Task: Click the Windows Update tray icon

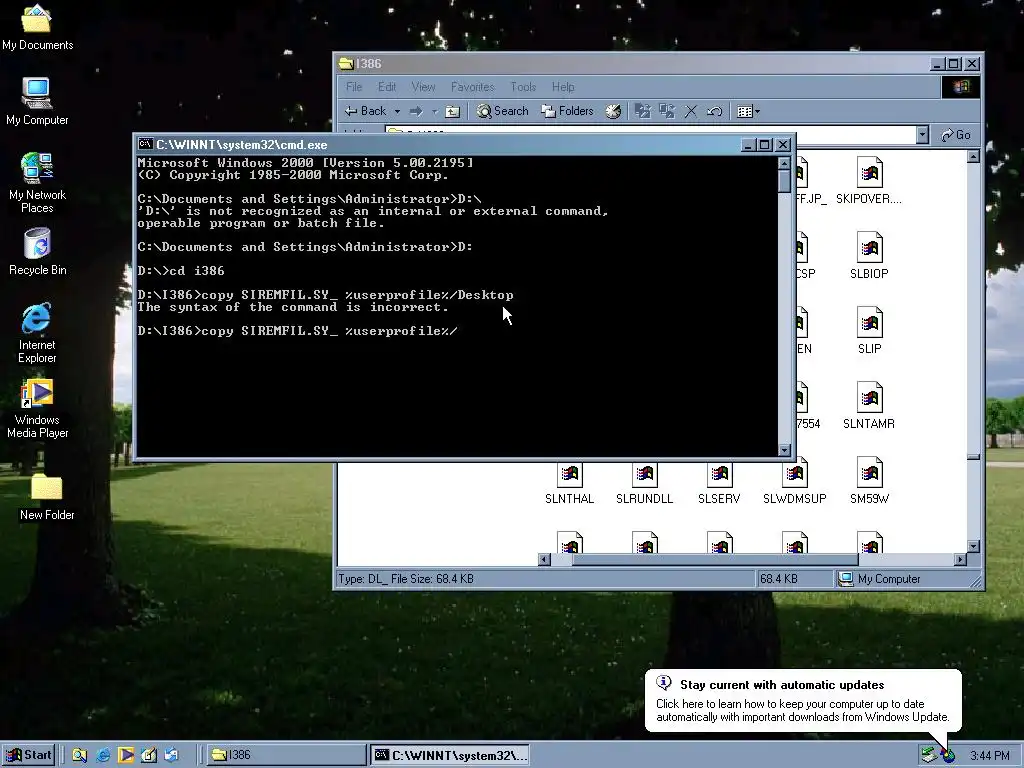Action: point(948,756)
